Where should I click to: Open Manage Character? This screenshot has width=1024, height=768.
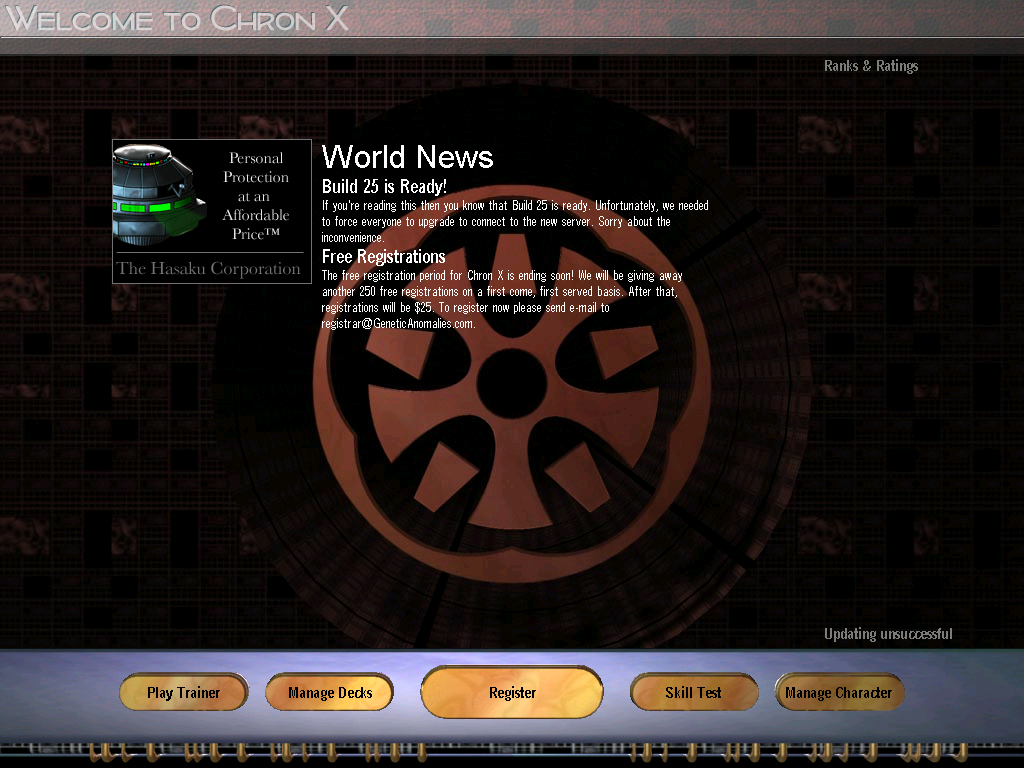[839, 692]
